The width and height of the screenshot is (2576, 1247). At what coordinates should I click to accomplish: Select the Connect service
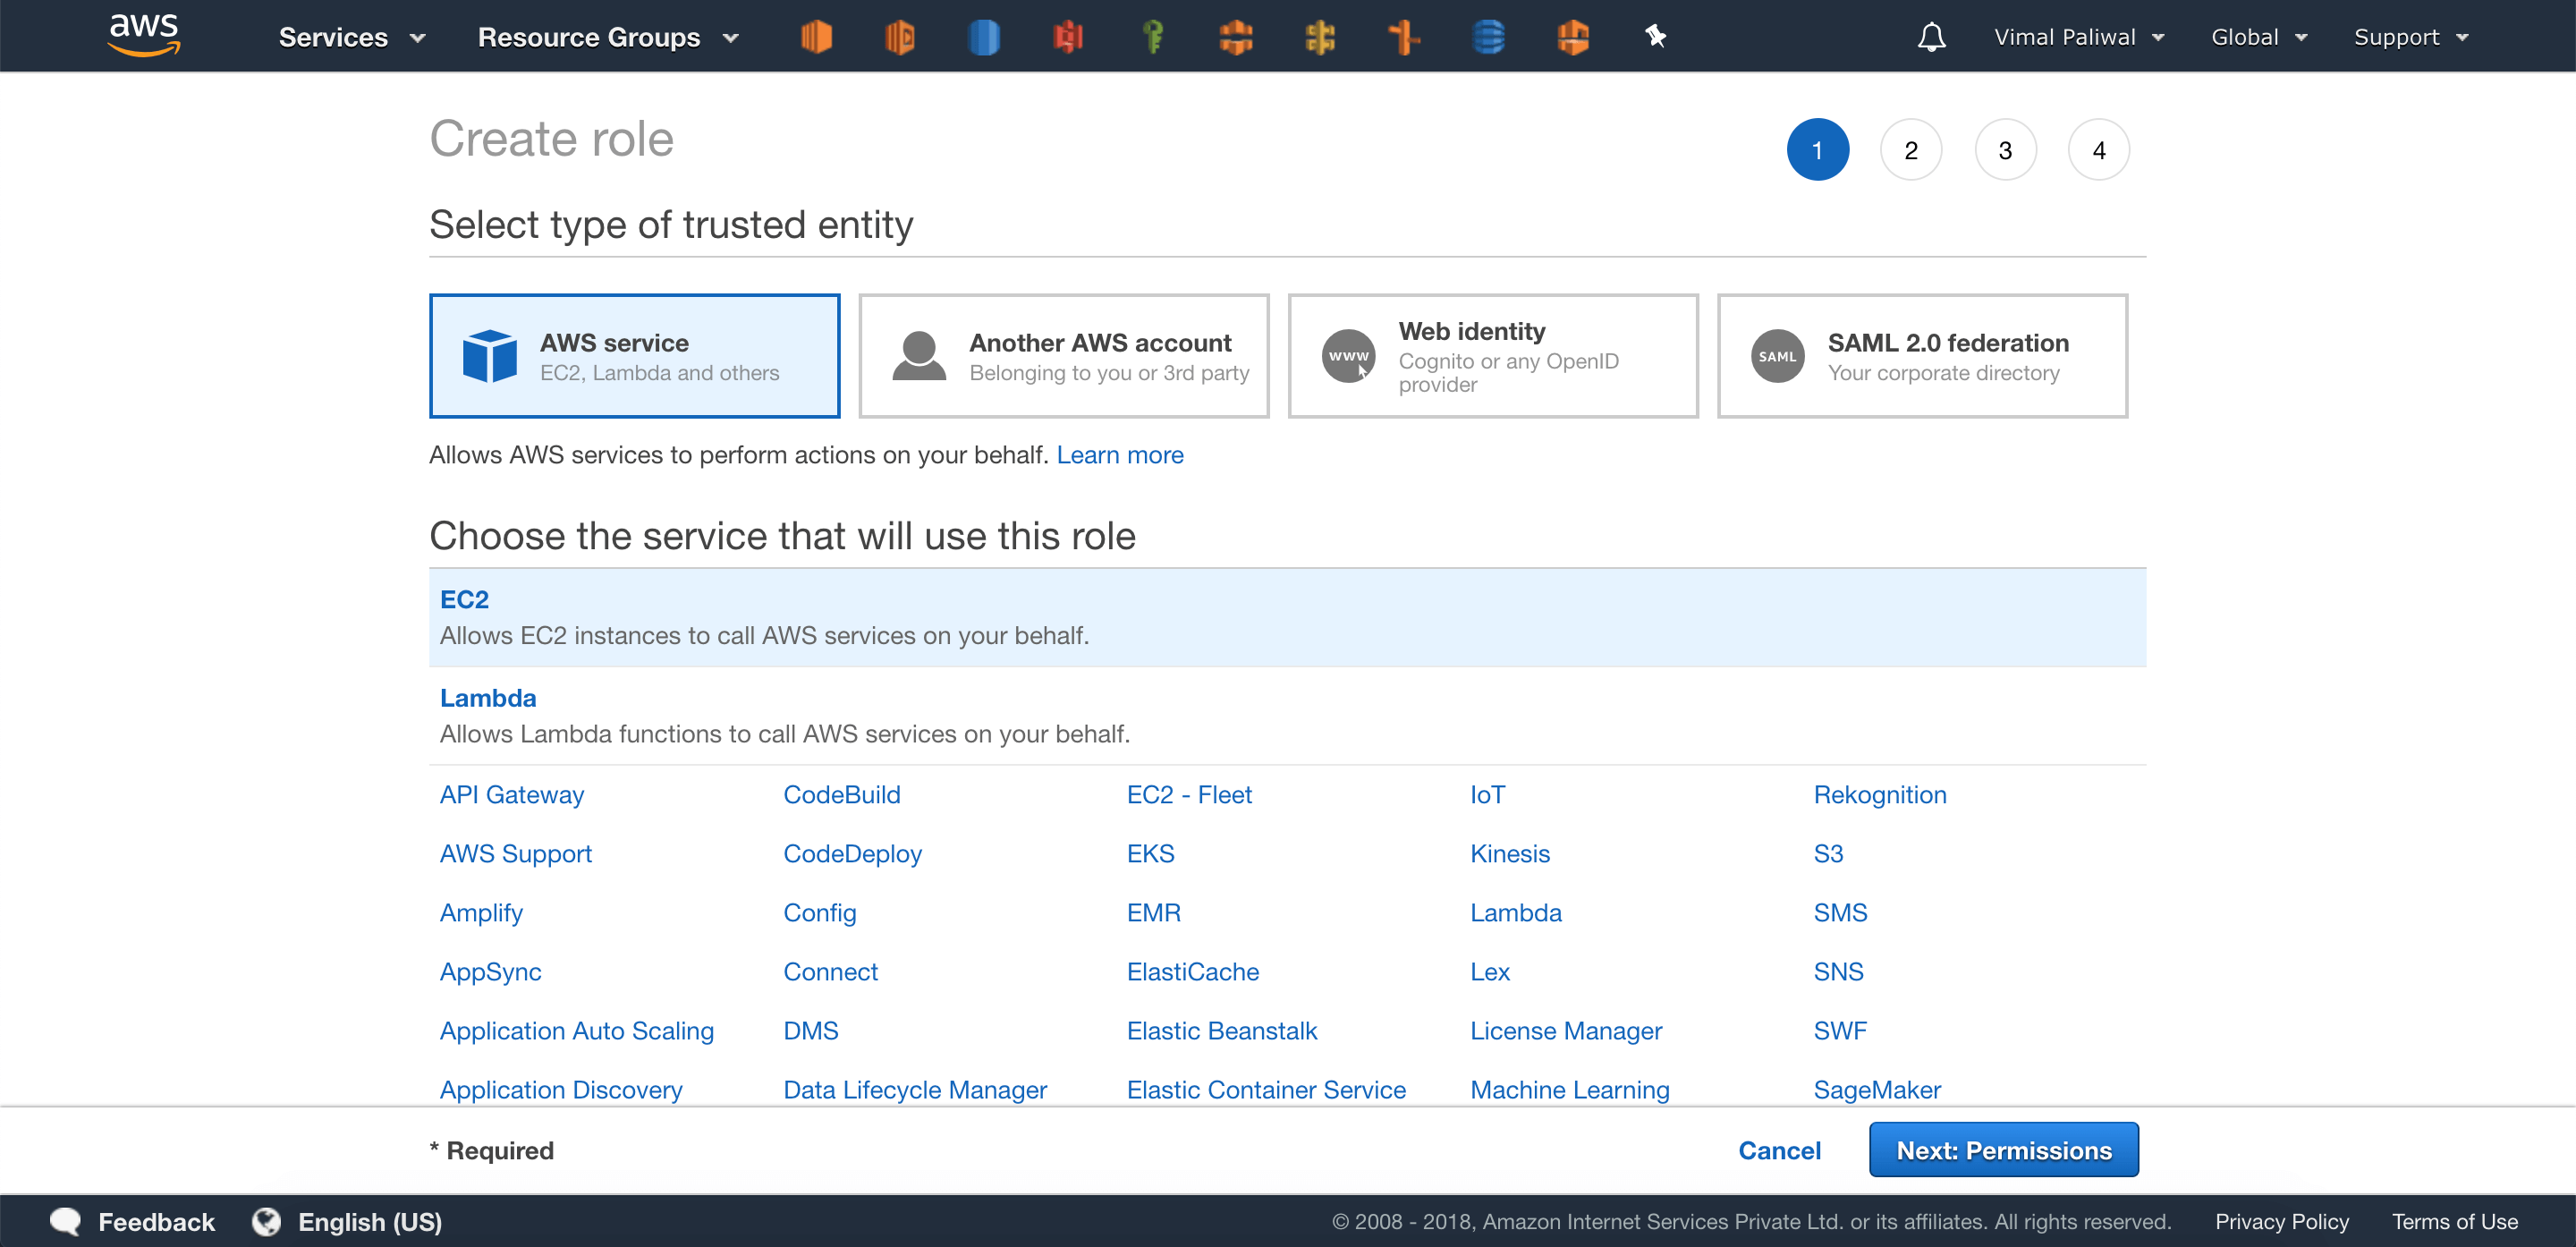(830, 971)
